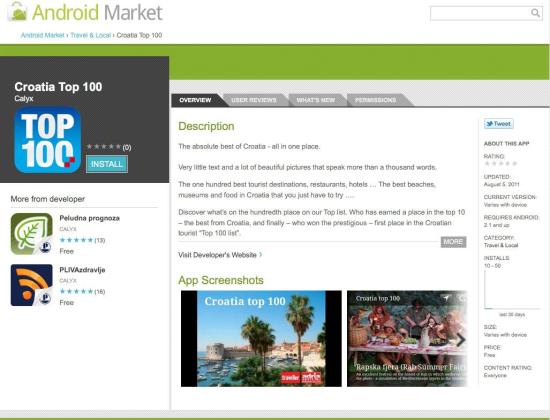The width and height of the screenshot is (550, 420).
Task: Click the Croatia Top 100 app icon
Action: [x=48, y=140]
